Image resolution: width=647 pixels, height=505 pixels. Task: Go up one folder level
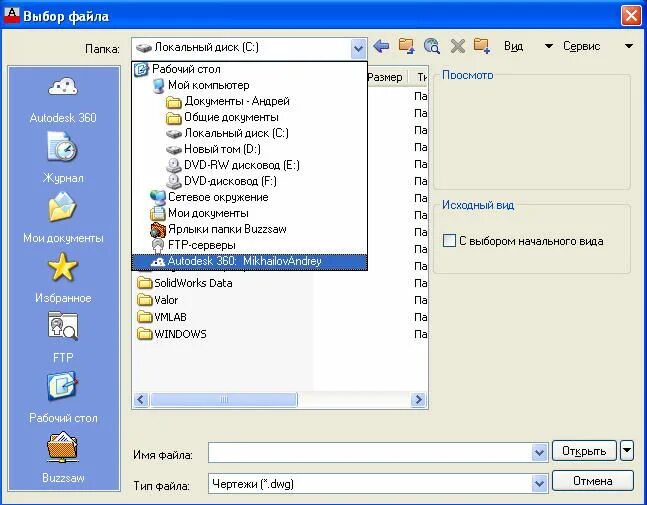(406, 46)
